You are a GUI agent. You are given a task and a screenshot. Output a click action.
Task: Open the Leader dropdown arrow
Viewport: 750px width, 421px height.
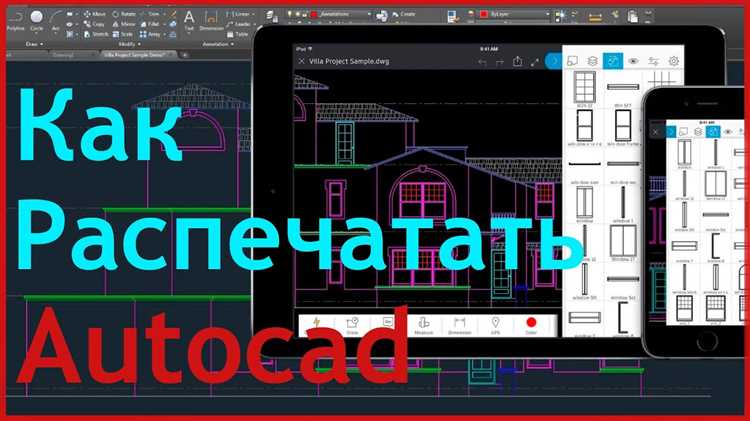pos(254,24)
